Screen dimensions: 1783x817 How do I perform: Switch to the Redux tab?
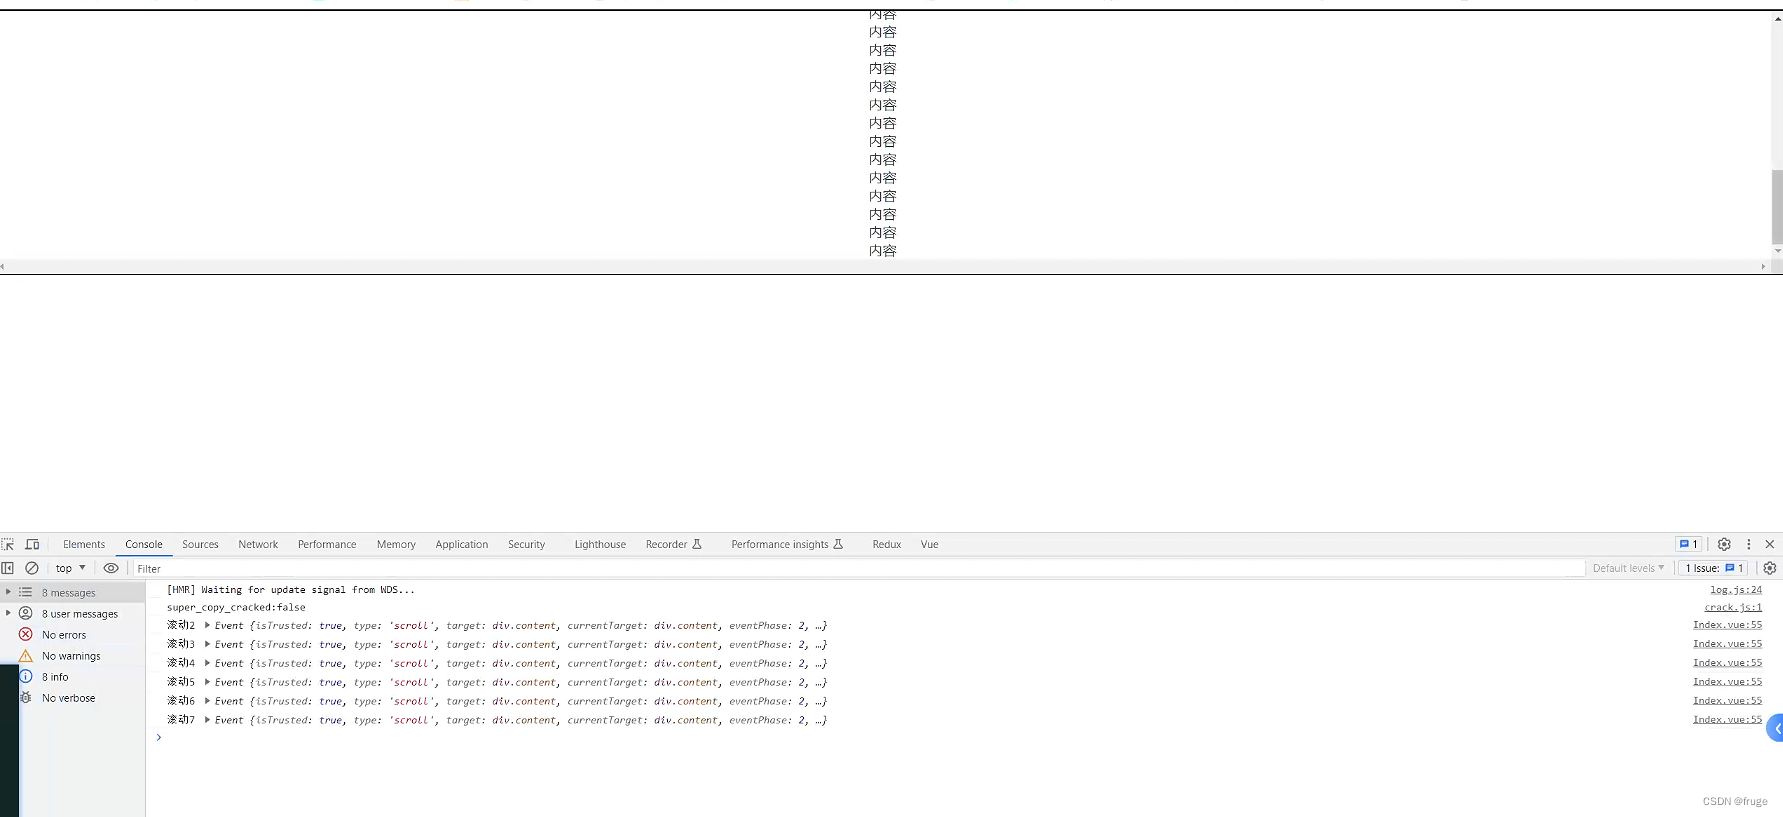click(887, 544)
